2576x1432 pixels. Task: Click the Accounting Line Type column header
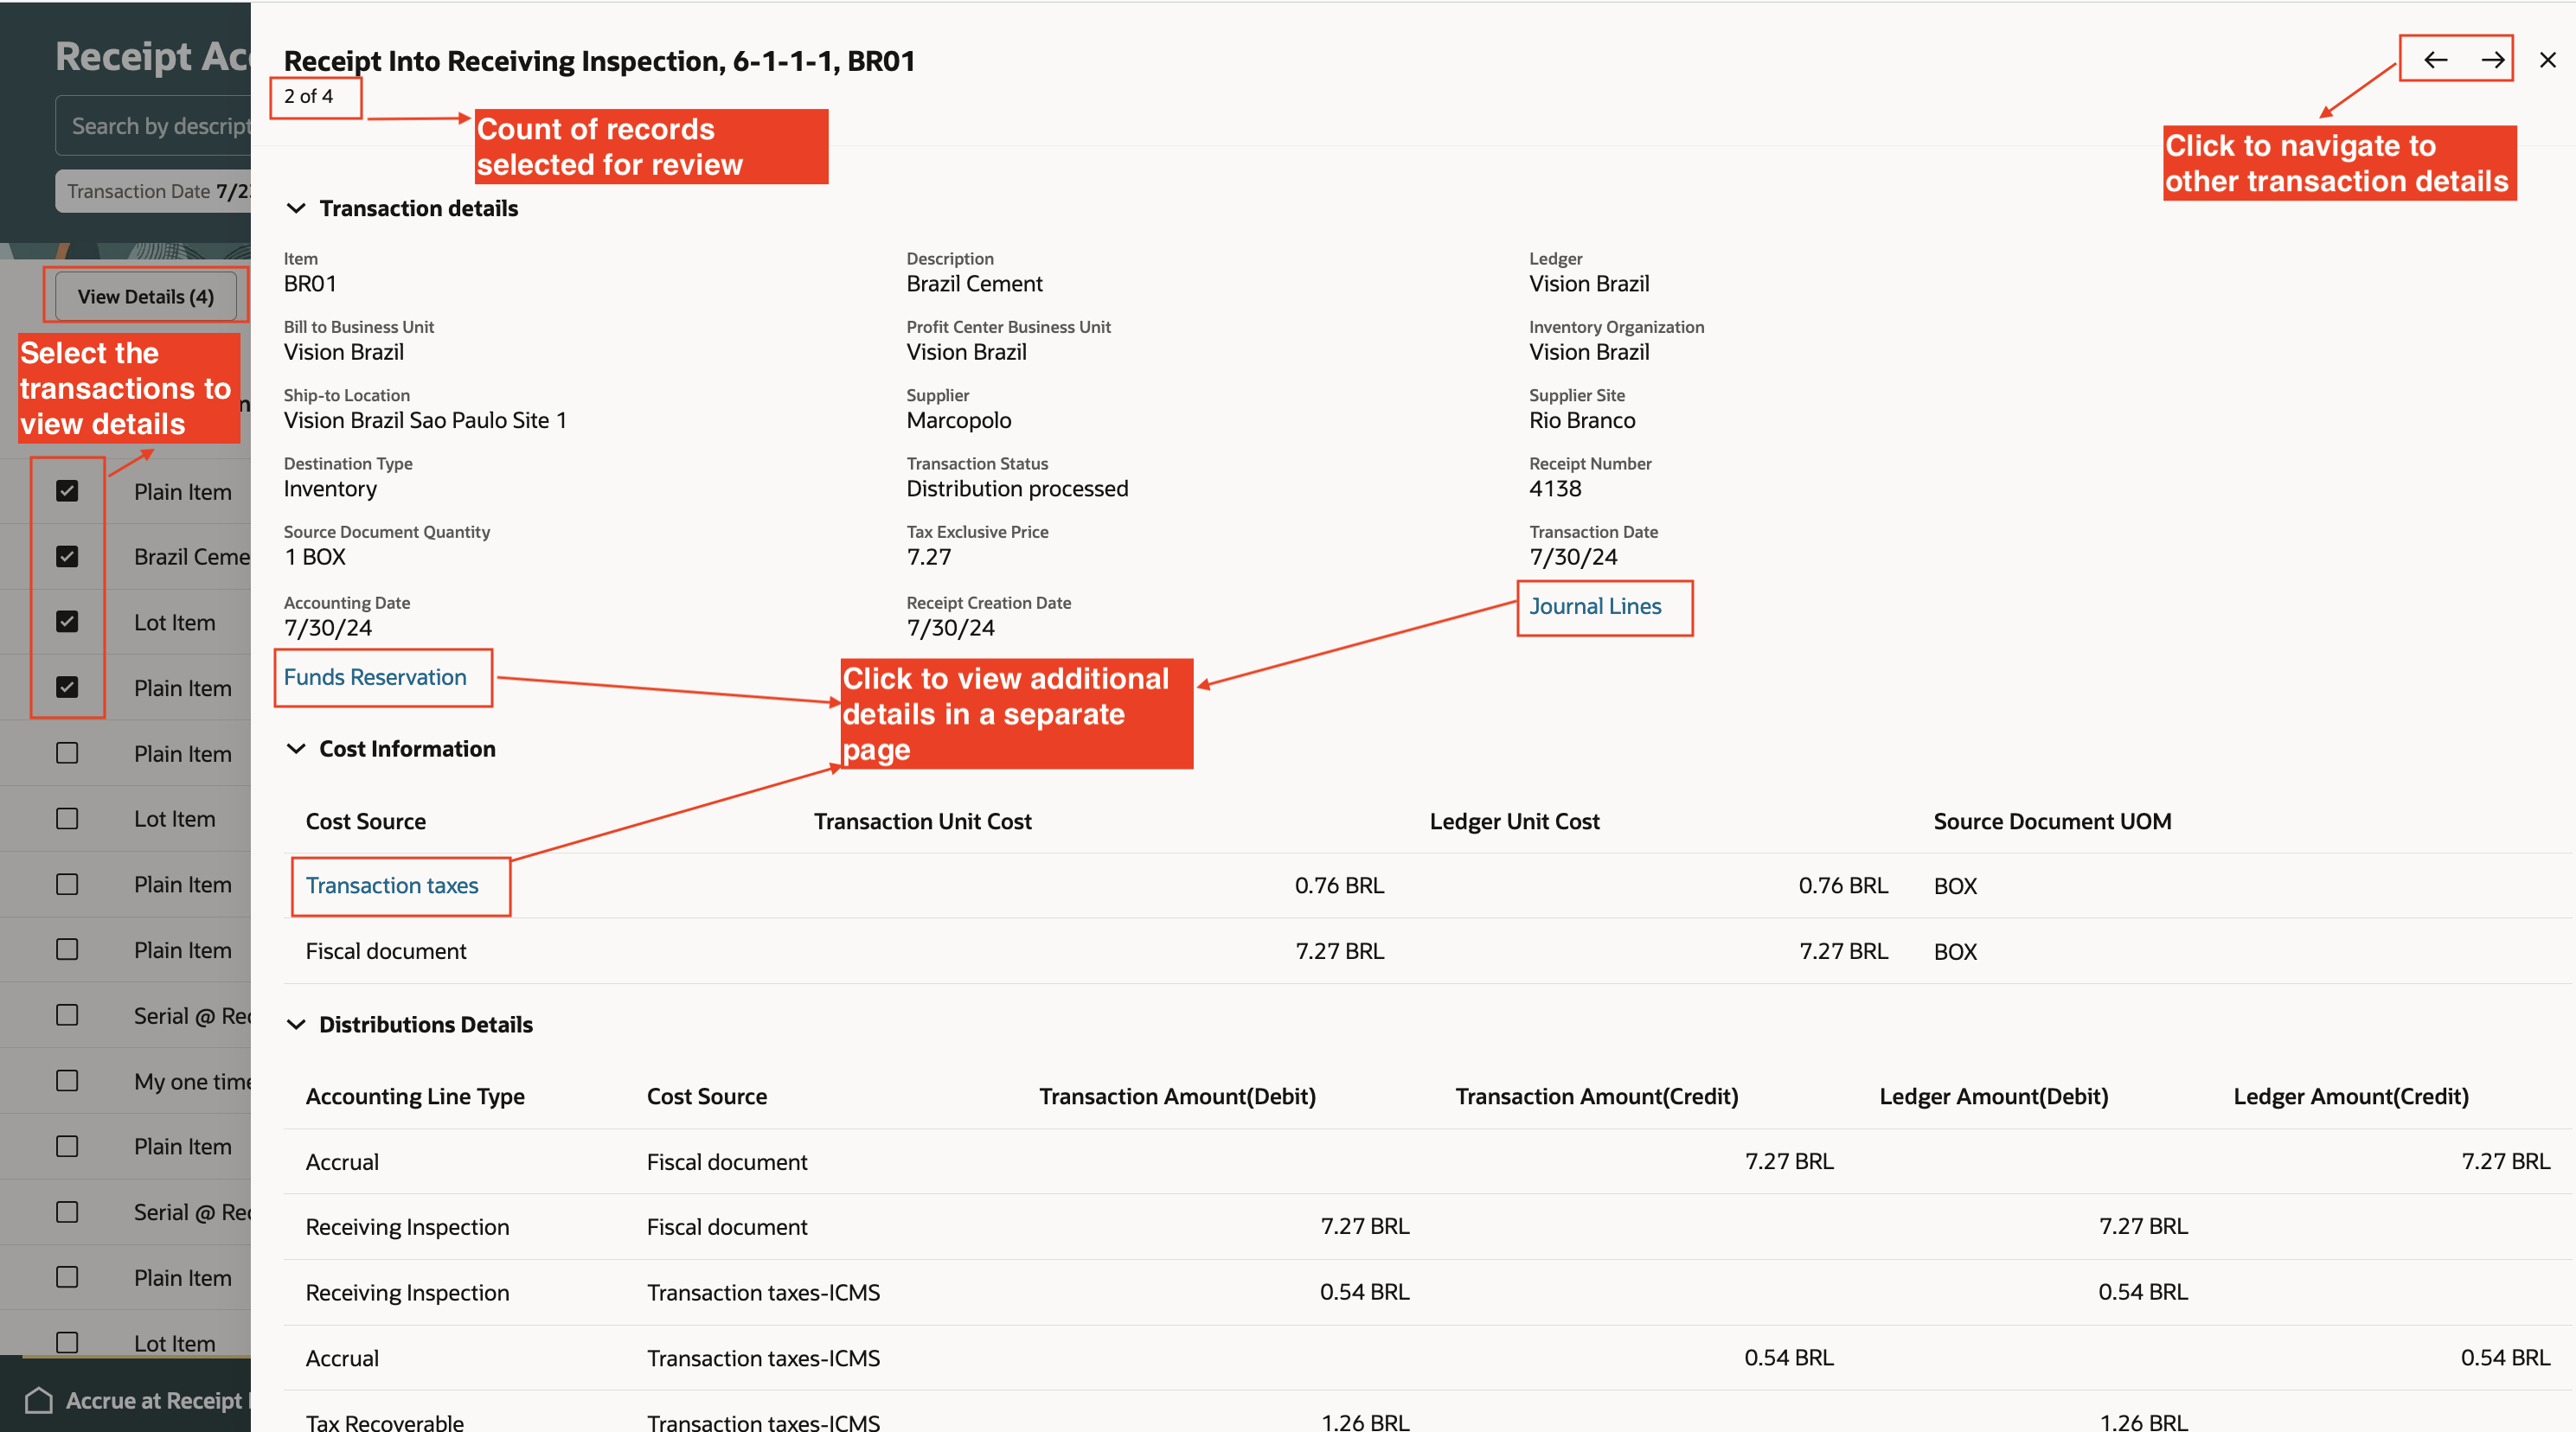(415, 1096)
